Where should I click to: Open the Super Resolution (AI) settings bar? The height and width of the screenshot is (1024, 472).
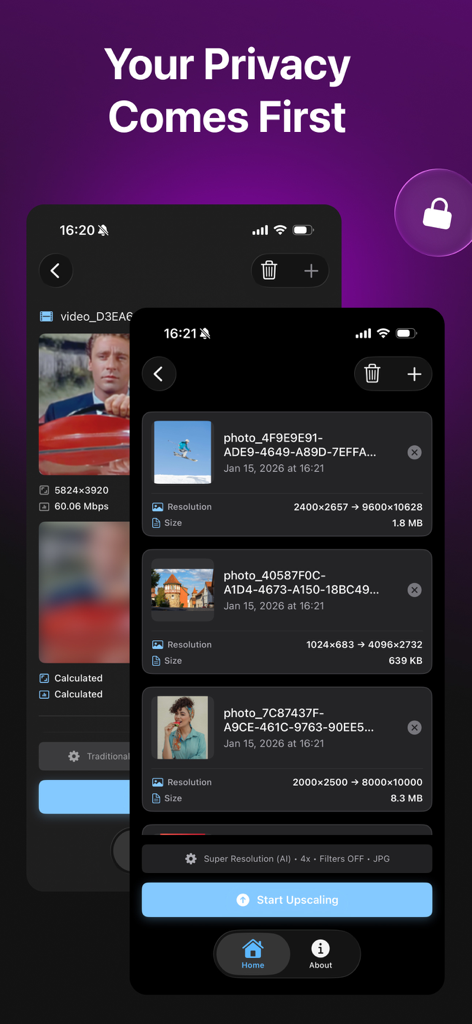(x=287, y=859)
